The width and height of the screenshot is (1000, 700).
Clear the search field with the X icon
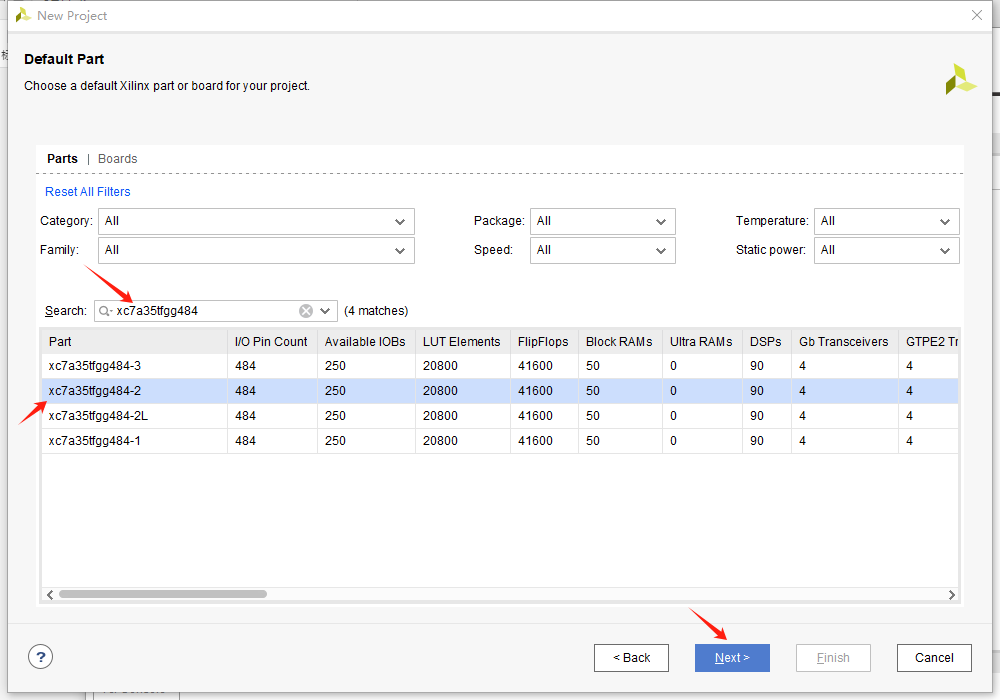click(306, 311)
